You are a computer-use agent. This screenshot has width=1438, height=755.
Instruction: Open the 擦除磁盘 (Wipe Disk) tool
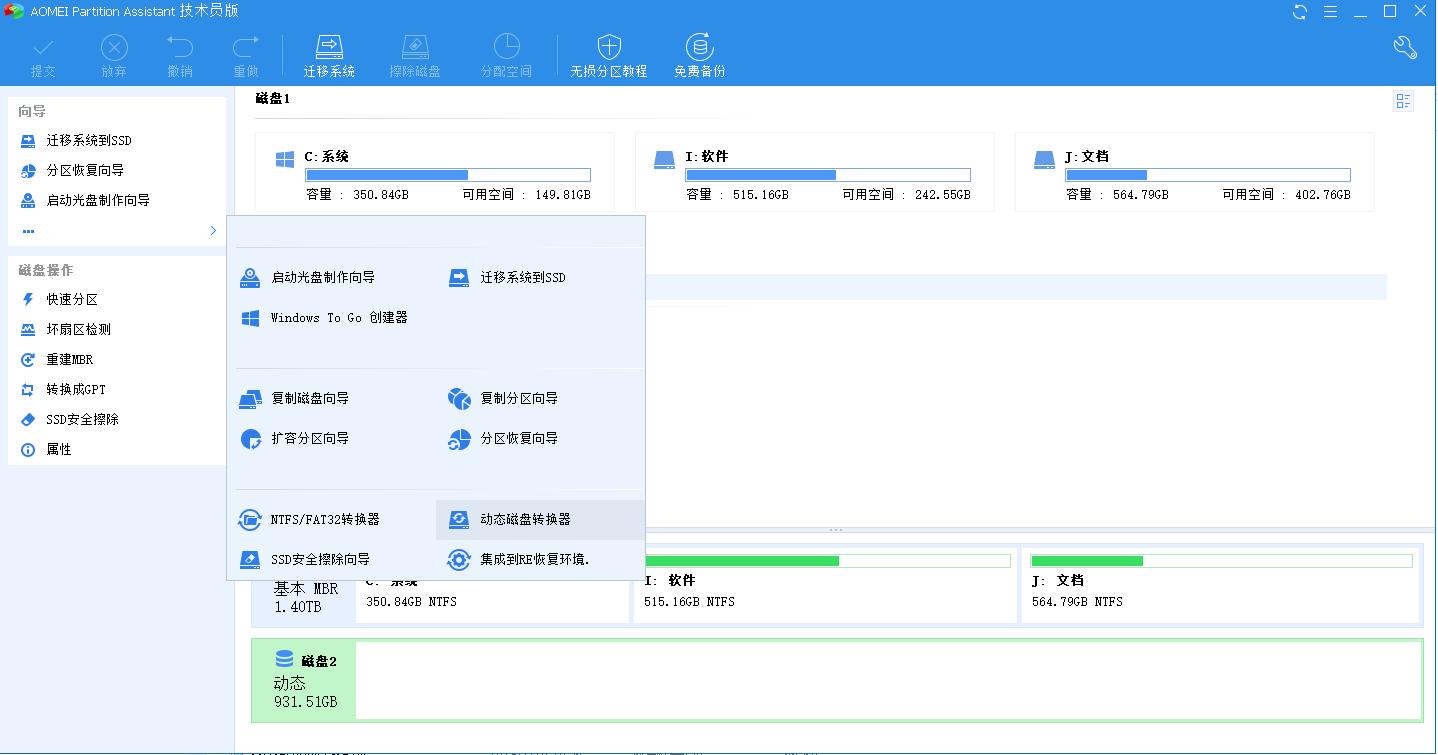(x=415, y=54)
